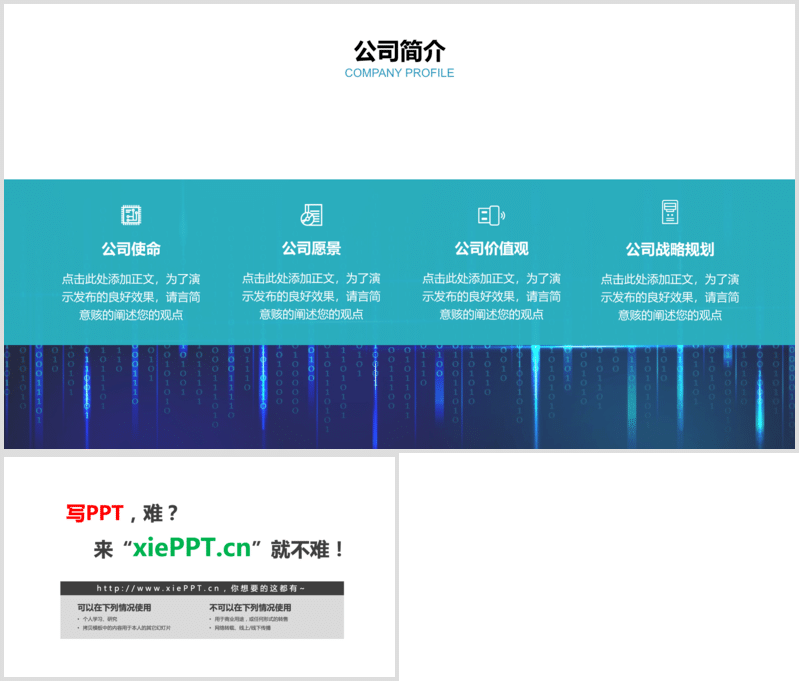800x681 pixels.
Task: Select the 不可以在下列情况使用 heading
Action: [x=250, y=608]
